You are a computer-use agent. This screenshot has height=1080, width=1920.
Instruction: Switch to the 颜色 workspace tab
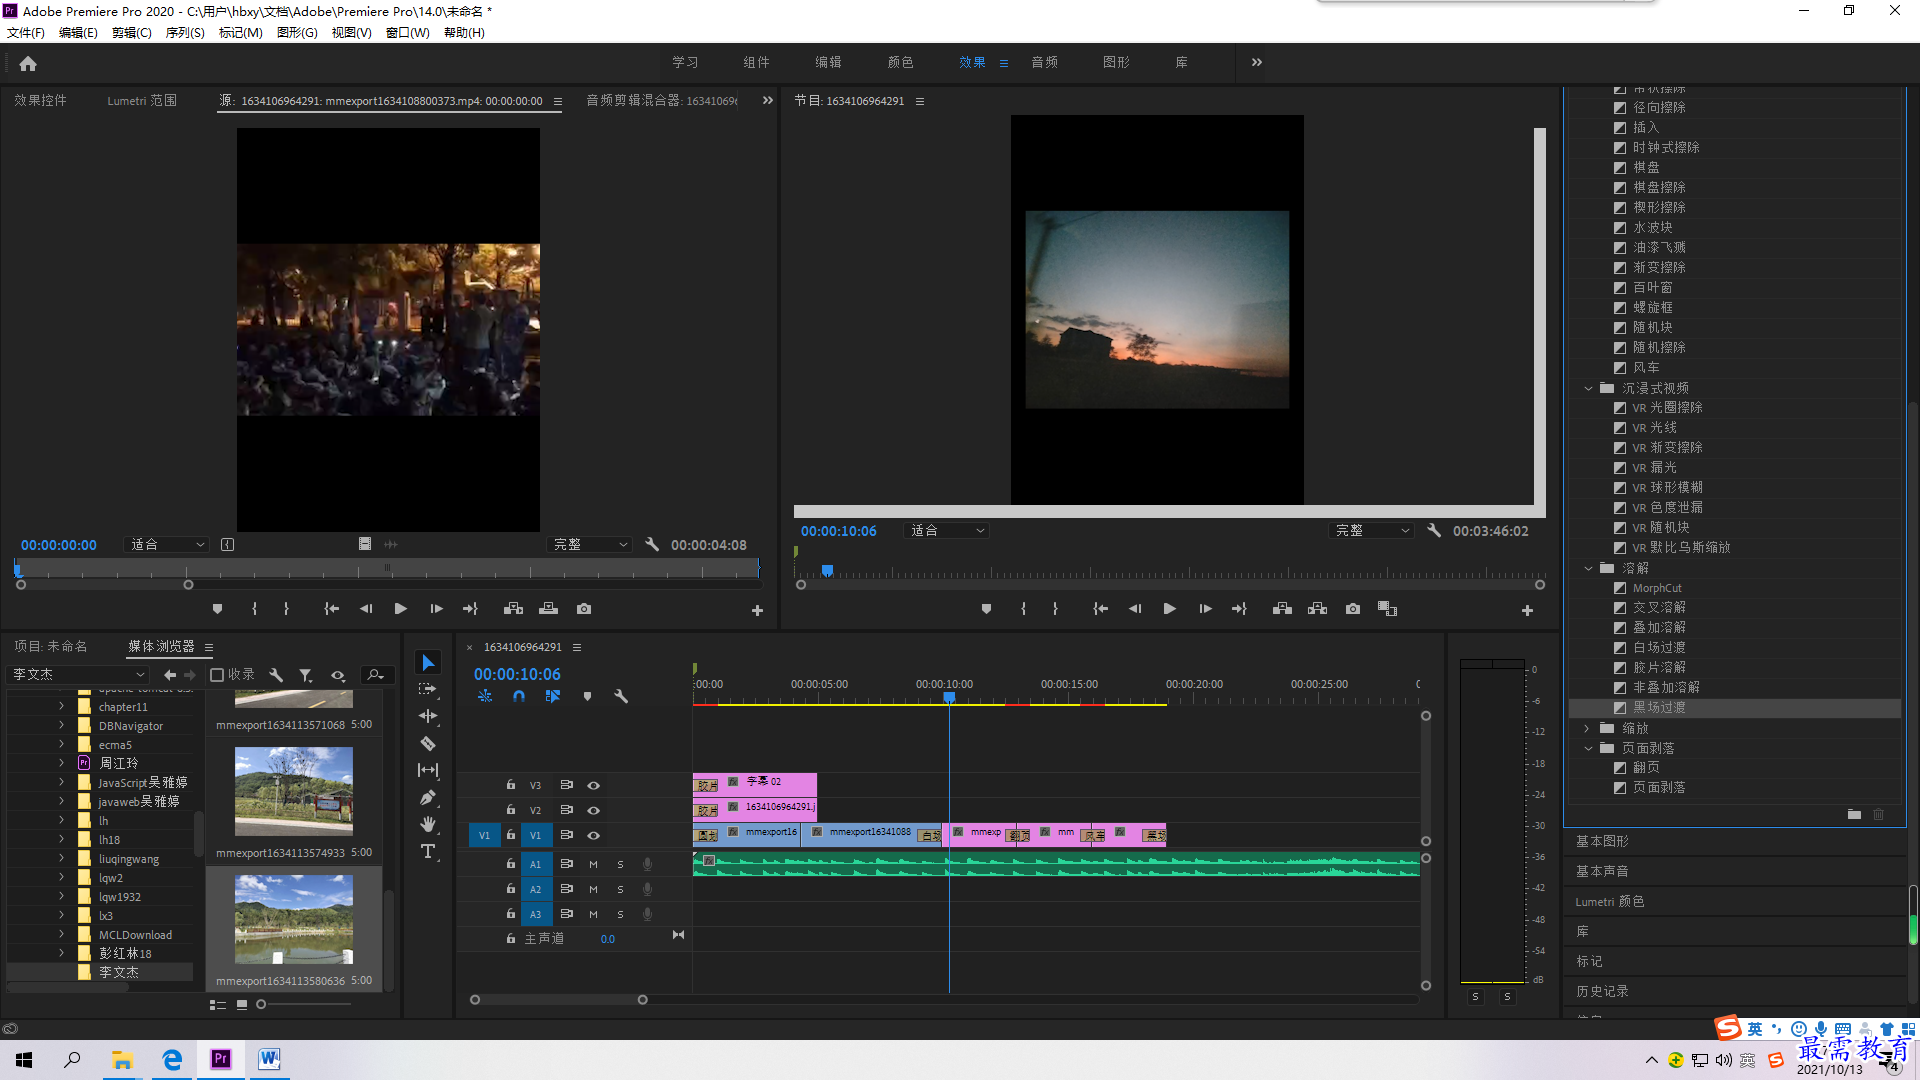(x=900, y=62)
